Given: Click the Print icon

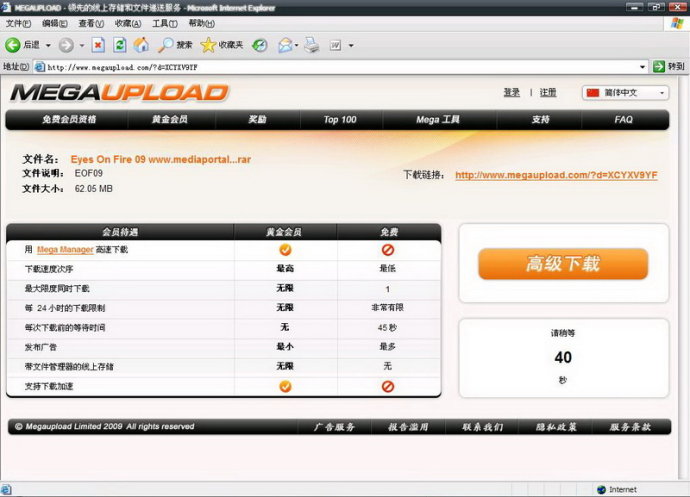Looking at the screenshot, I should [x=312, y=45].
